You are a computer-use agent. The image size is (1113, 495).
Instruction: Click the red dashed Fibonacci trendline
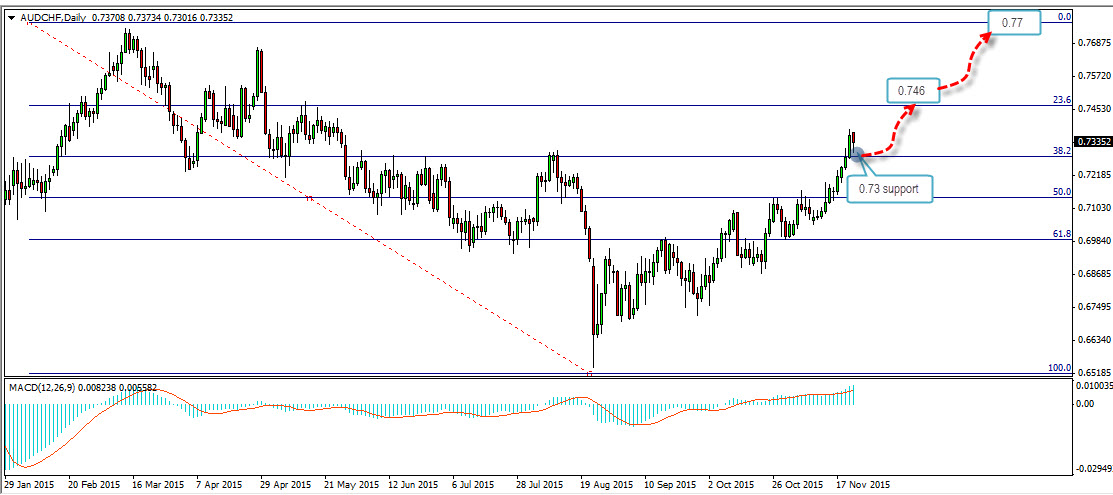coord(300,188)
